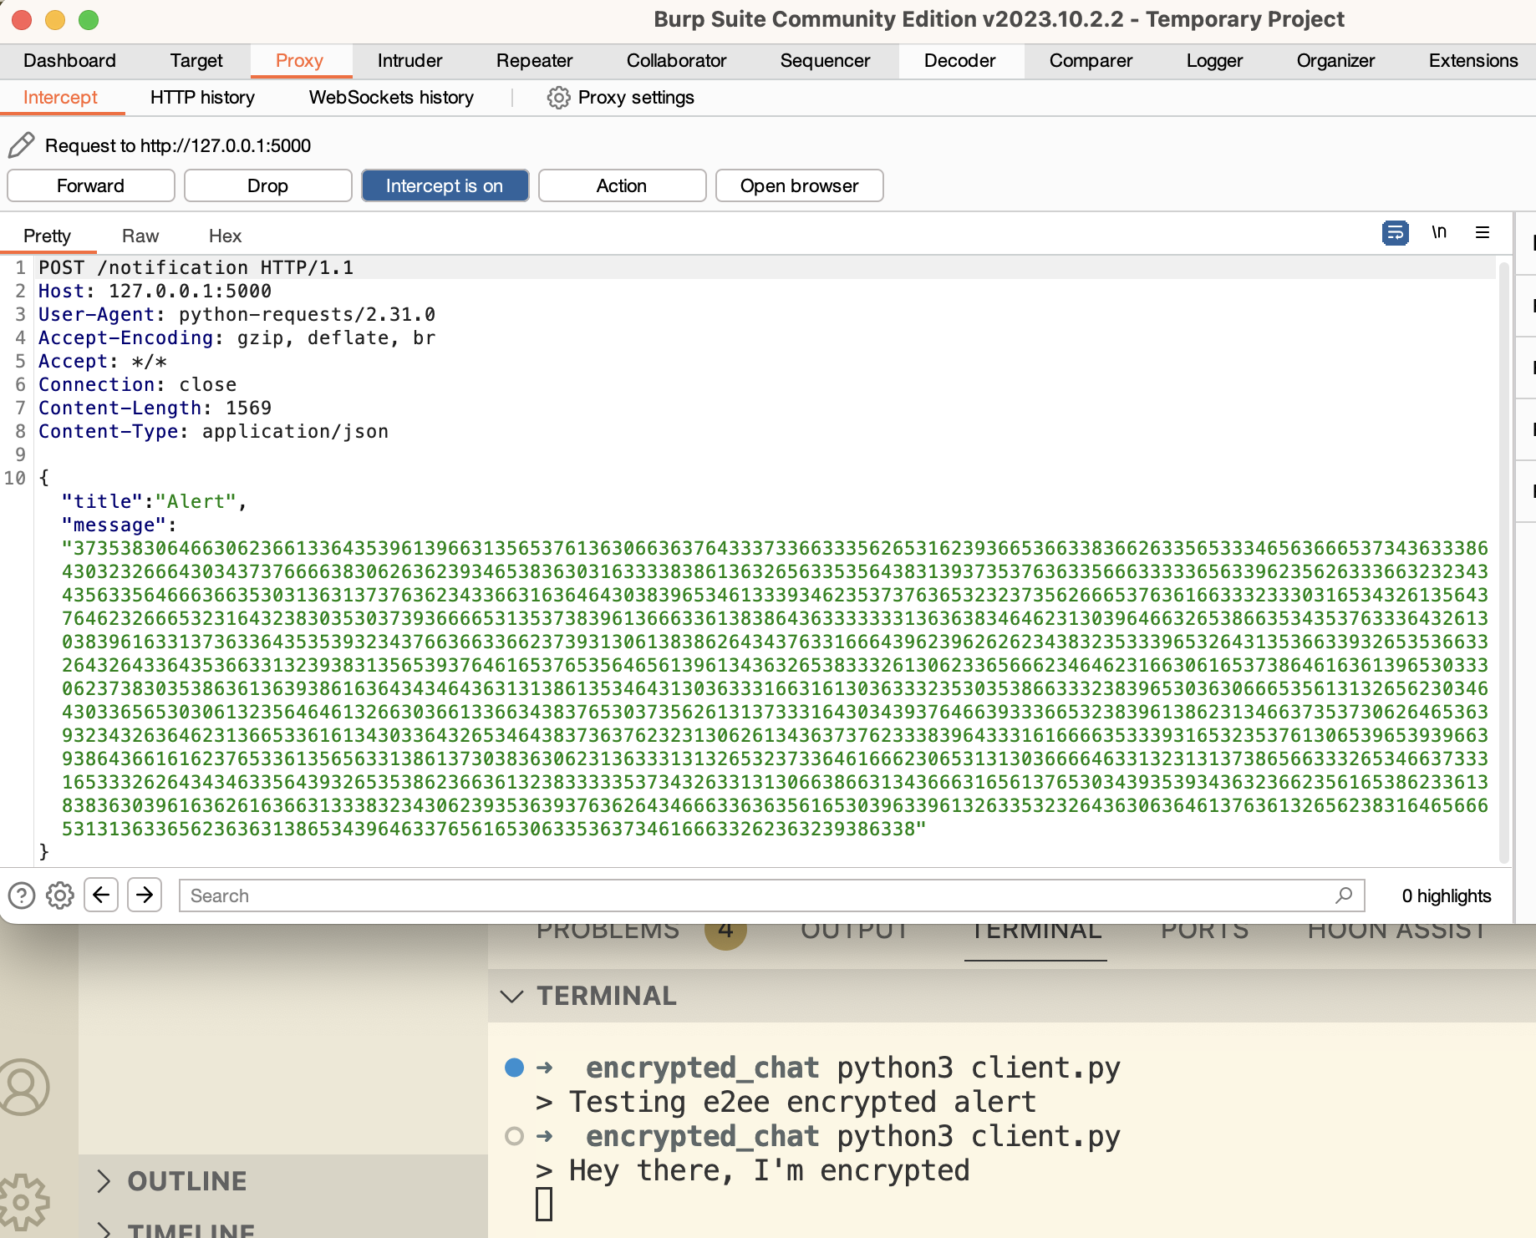Open the Action dropdown menu
1536x1238 pixels.
pos(621,185)
